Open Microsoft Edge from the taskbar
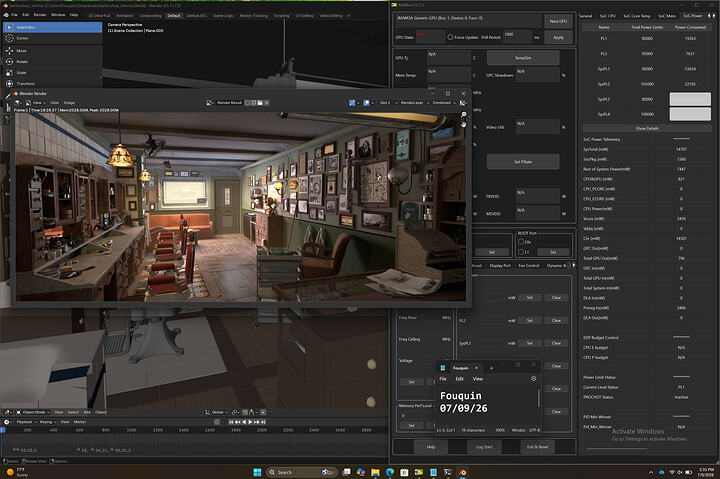Screen dimensions: 720x479 coord(390,472)
